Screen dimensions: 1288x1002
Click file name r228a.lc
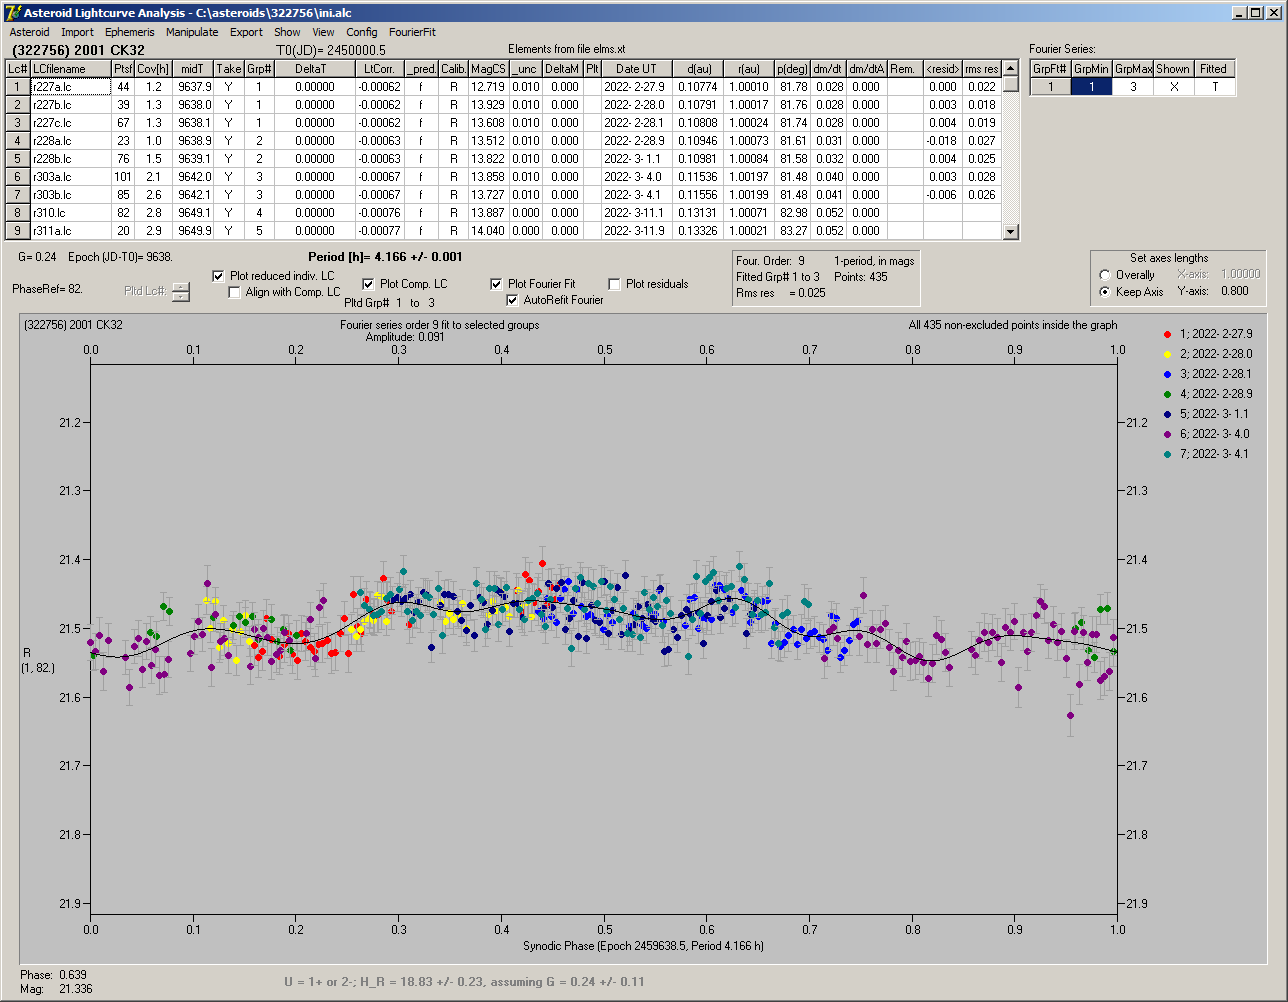tap(70, 141)
